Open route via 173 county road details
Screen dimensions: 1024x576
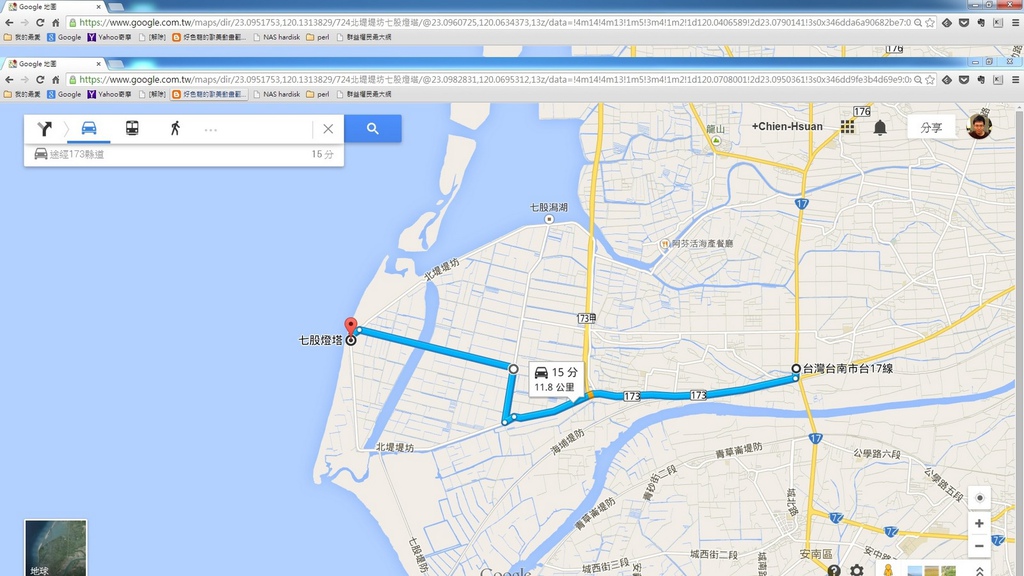[184, 154]
